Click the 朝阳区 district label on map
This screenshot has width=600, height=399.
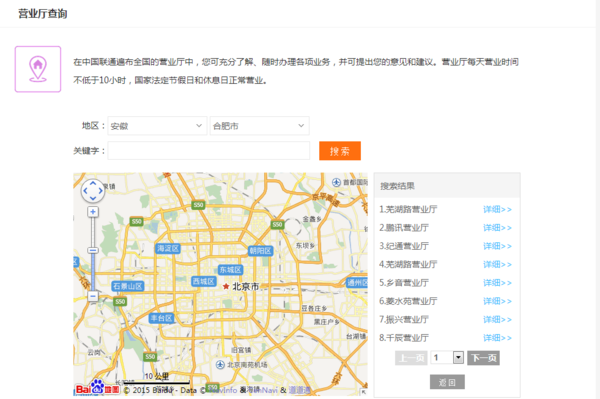(x=261, y=251)
